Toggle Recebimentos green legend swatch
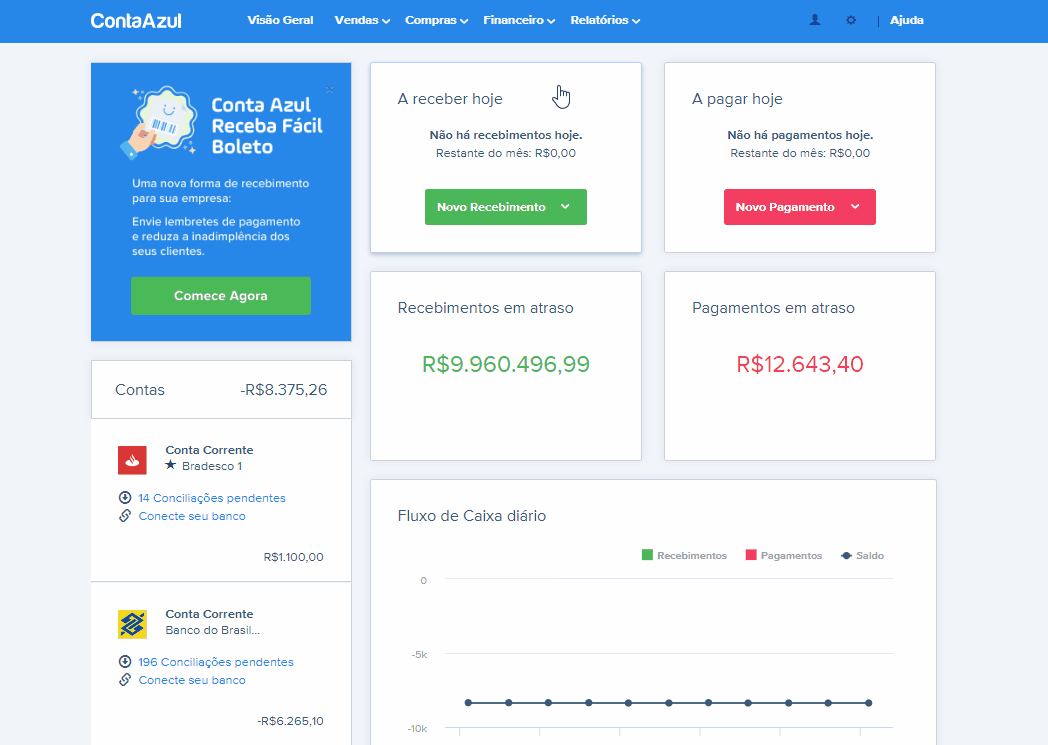 click(647, 555)
